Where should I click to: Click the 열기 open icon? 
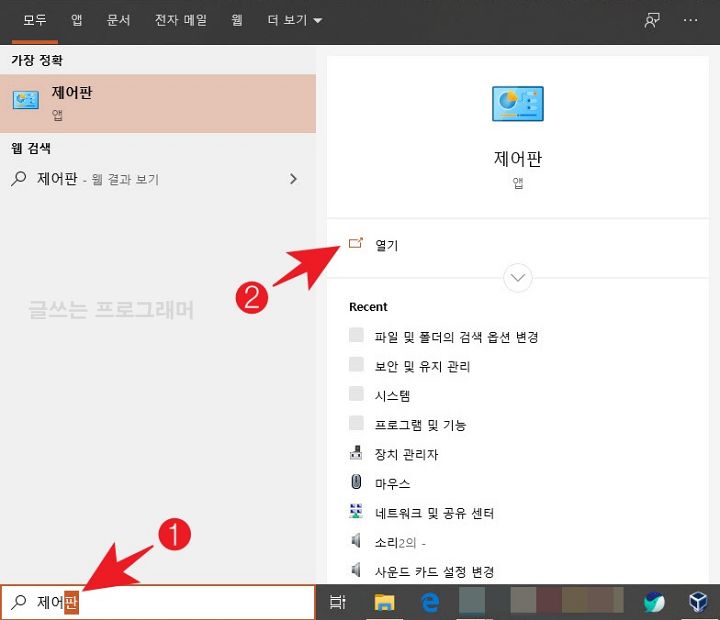click(x=356, y=243)
